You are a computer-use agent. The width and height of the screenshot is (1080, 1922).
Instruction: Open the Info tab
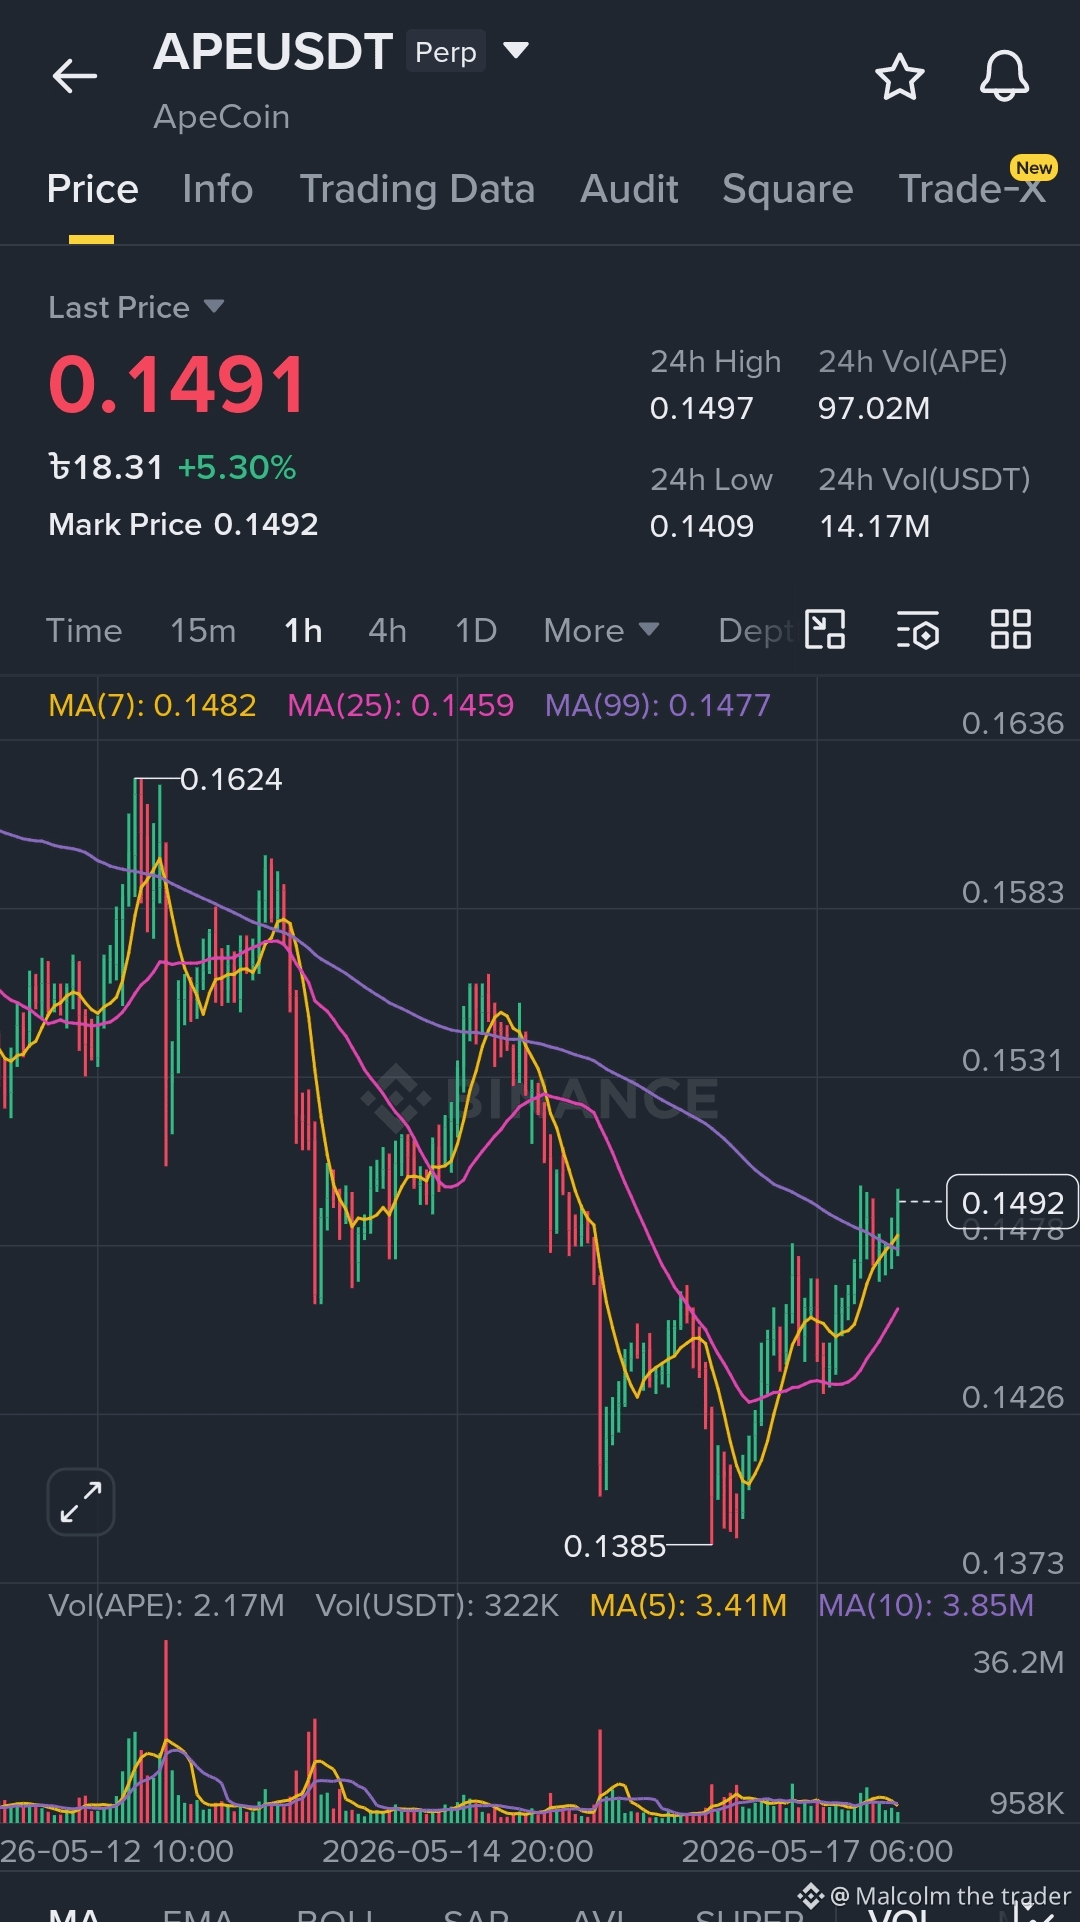click(218, 189)
